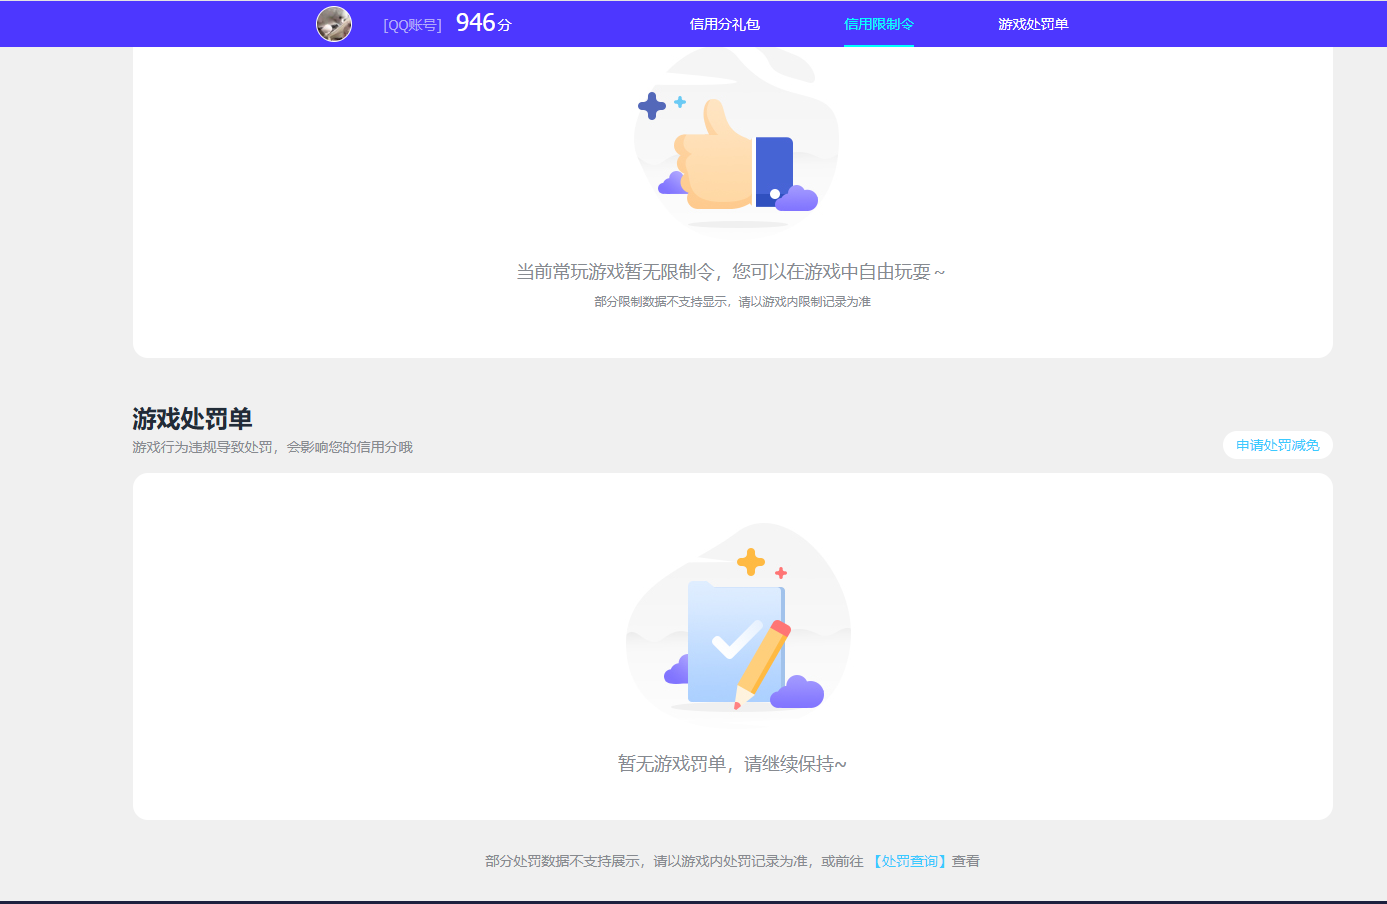Open the 信用分礼包 tab
The image size is (1387, 904).
click(725, 24)
